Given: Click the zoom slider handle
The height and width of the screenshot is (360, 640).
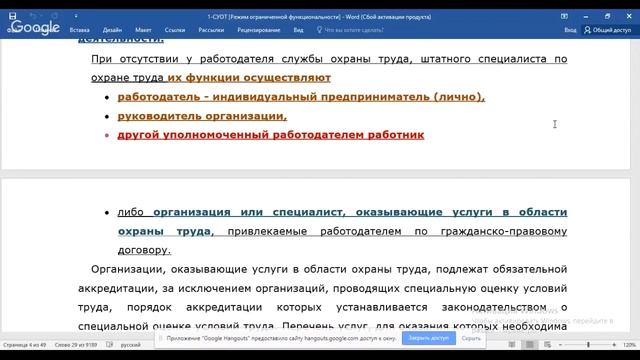Looking at the screenshot, I should 588,345.
